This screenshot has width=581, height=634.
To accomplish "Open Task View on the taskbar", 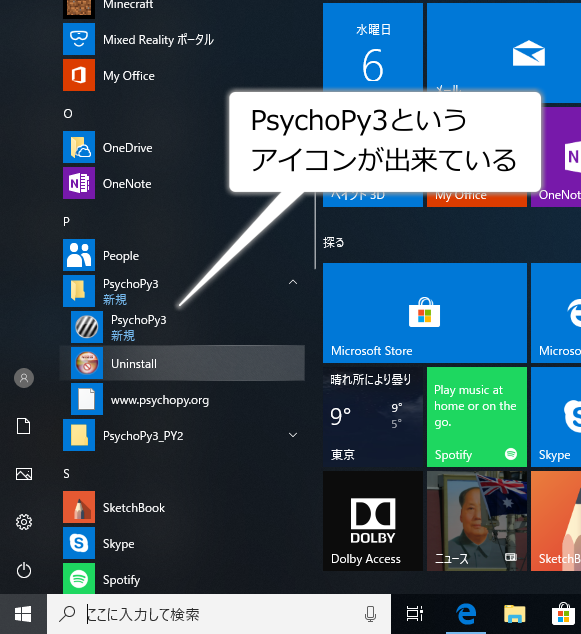I will (414, 614).
